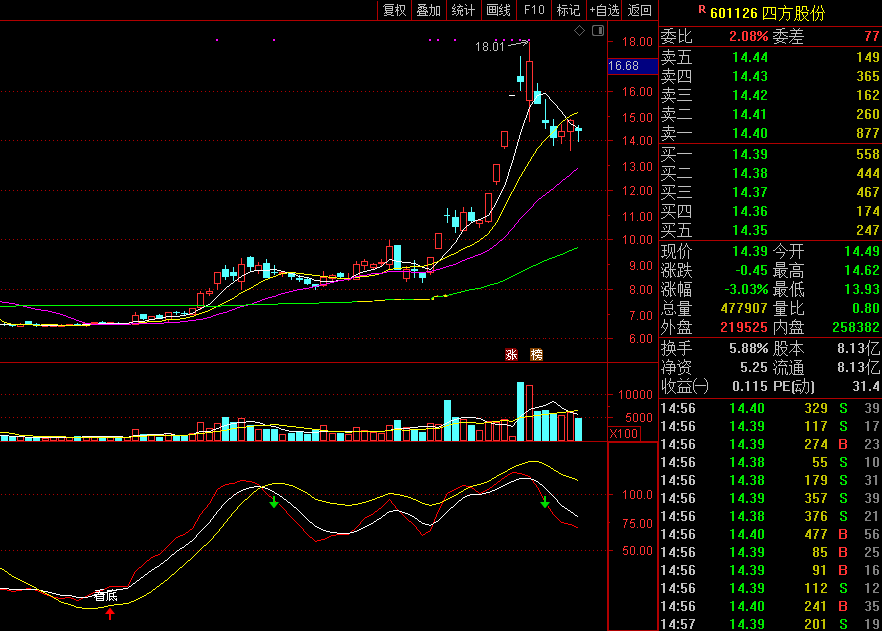The image size is (882, 631).
Task: Select the 买一 price 14.39
Action: 750,155
